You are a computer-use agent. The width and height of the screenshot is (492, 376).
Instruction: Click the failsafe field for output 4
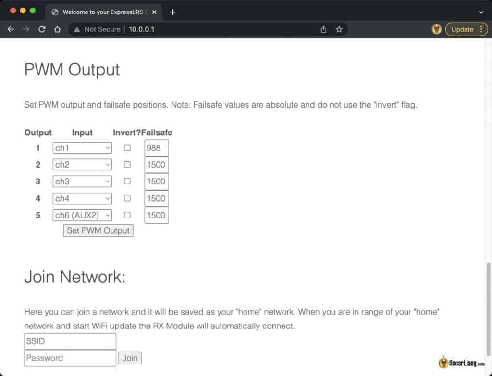[x=156, y=199]
